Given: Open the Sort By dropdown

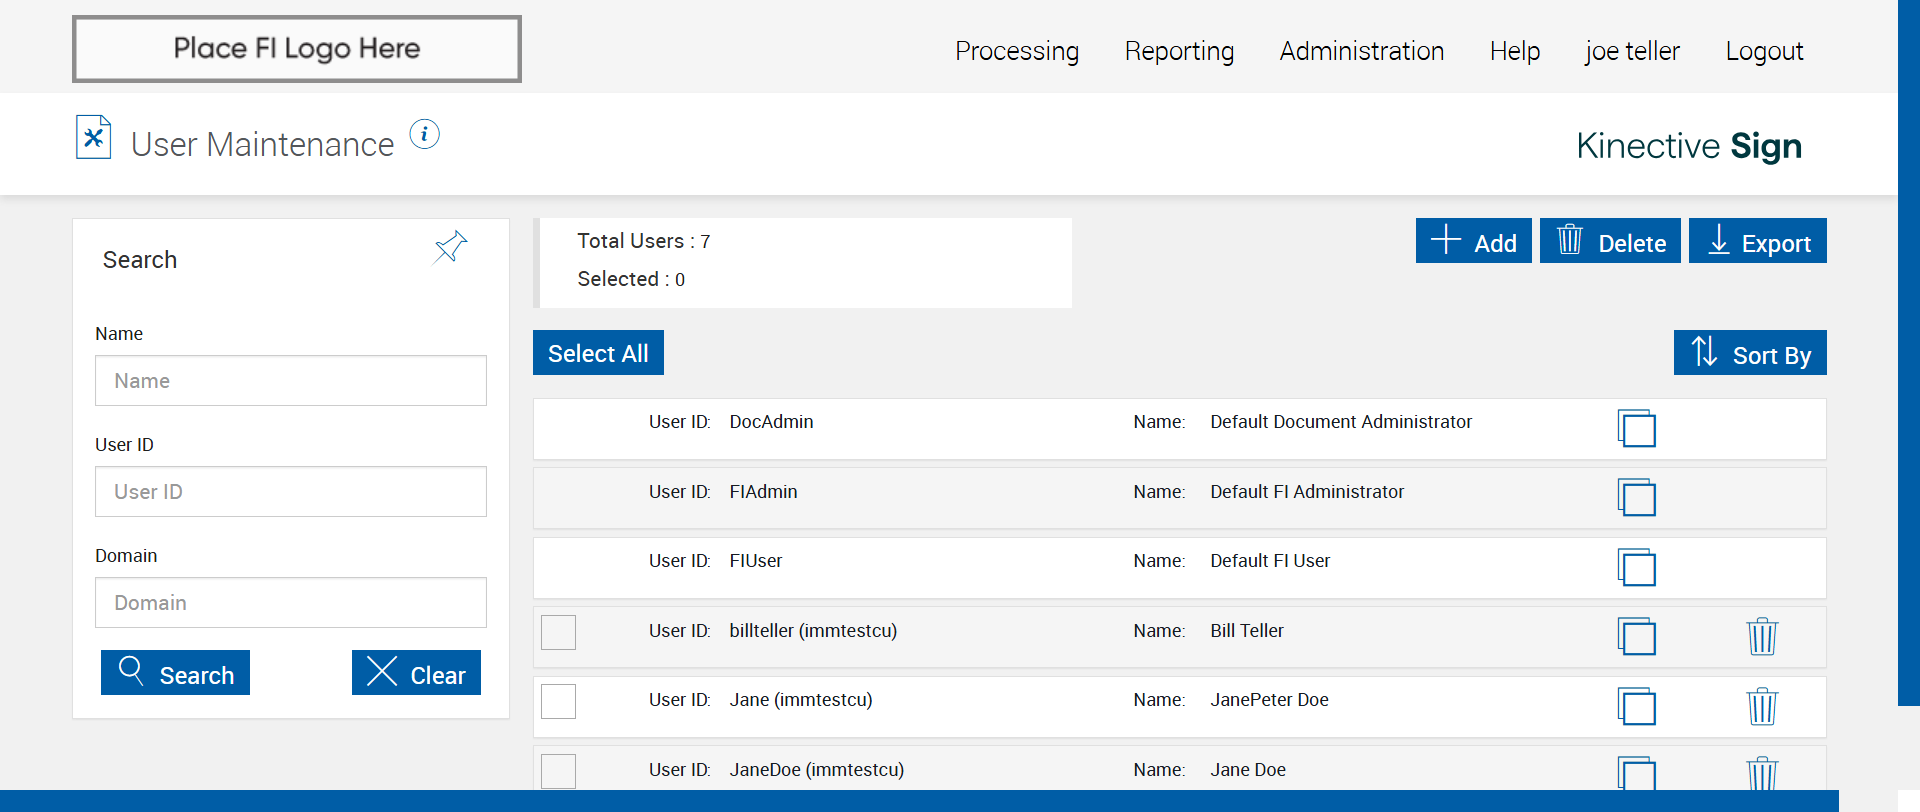Looking at the screenshot, I should point(1749,353).
